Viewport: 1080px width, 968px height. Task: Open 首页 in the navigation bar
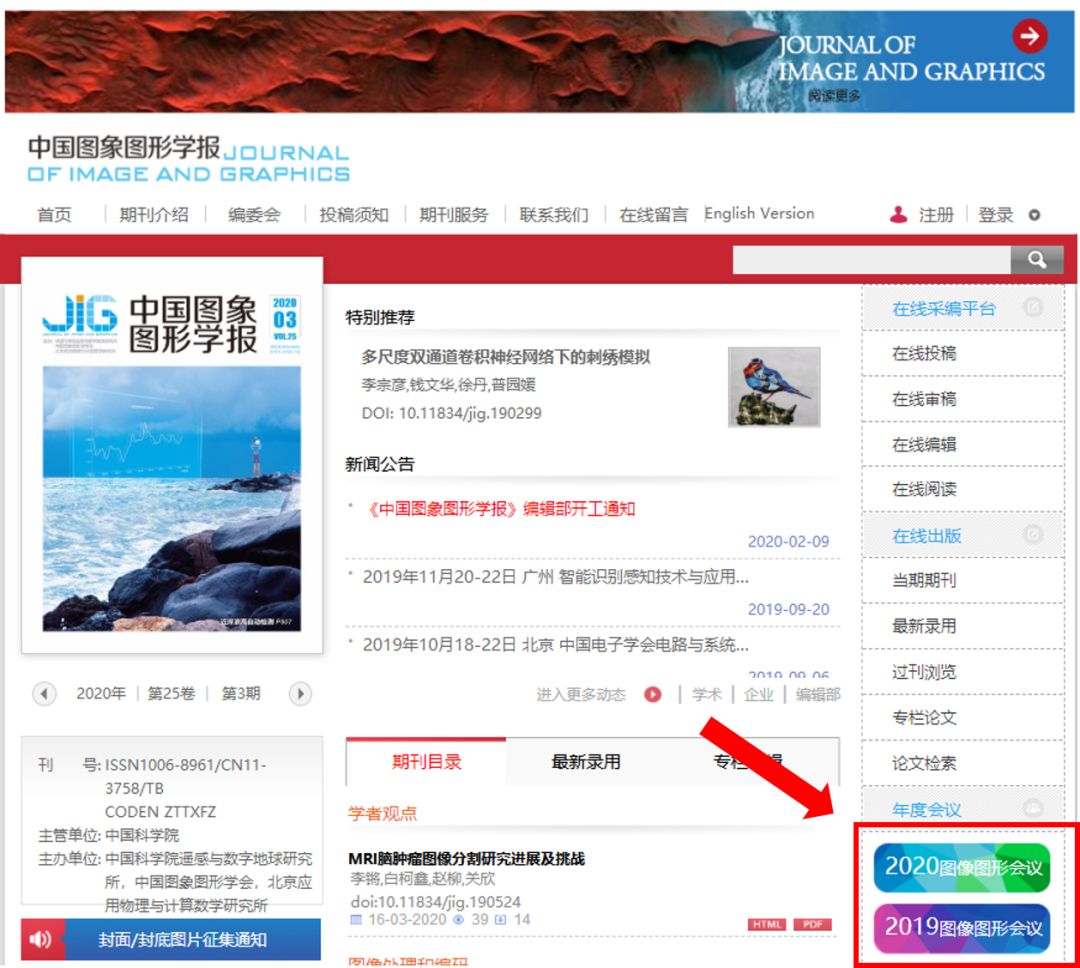click(54, 215)
